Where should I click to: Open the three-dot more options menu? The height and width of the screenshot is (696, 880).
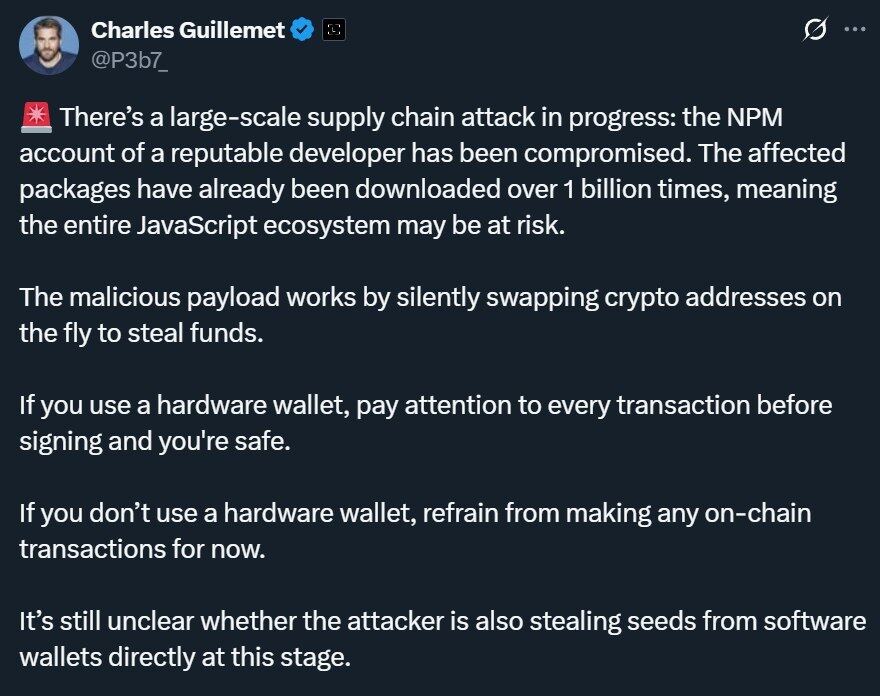(x=855, y=29)
